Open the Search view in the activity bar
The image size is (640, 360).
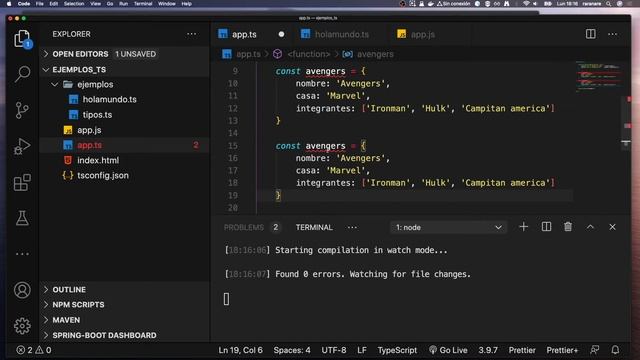22,74
